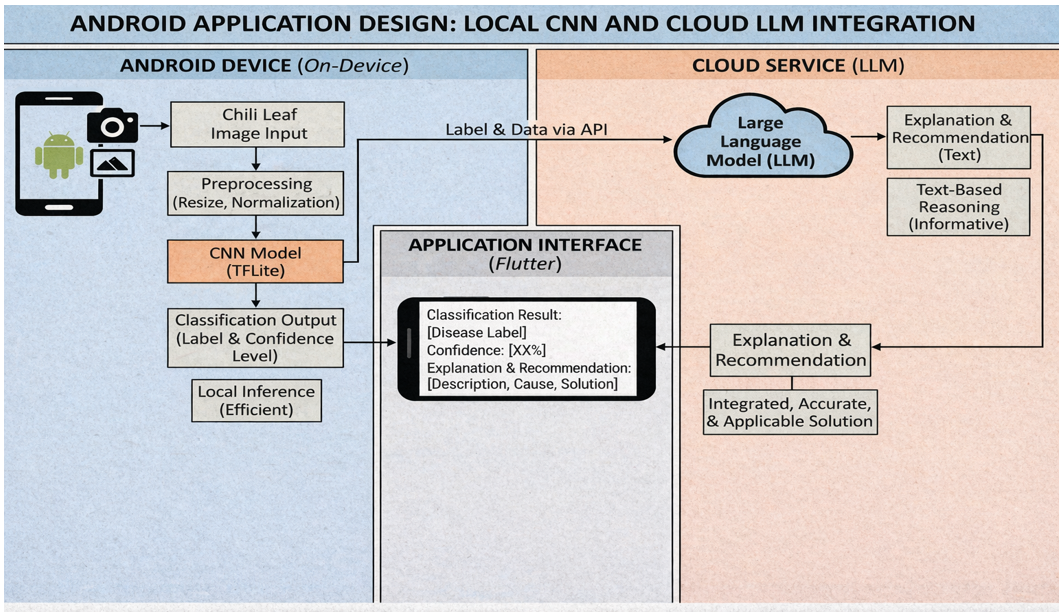Click the 'Confidence: [XX%]' line
The width and height of the screenshot is (1064, 616).
pos(486,350)
